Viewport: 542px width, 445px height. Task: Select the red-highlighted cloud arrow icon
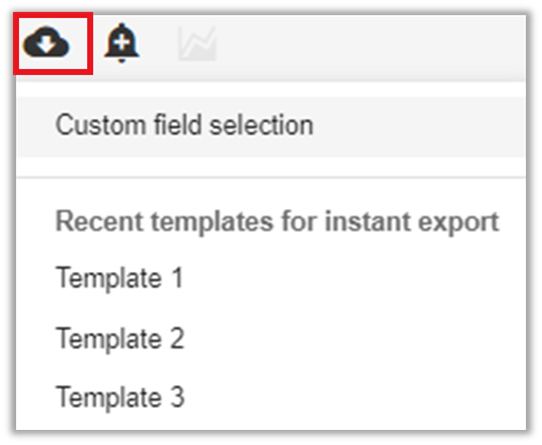click(46, 42)
